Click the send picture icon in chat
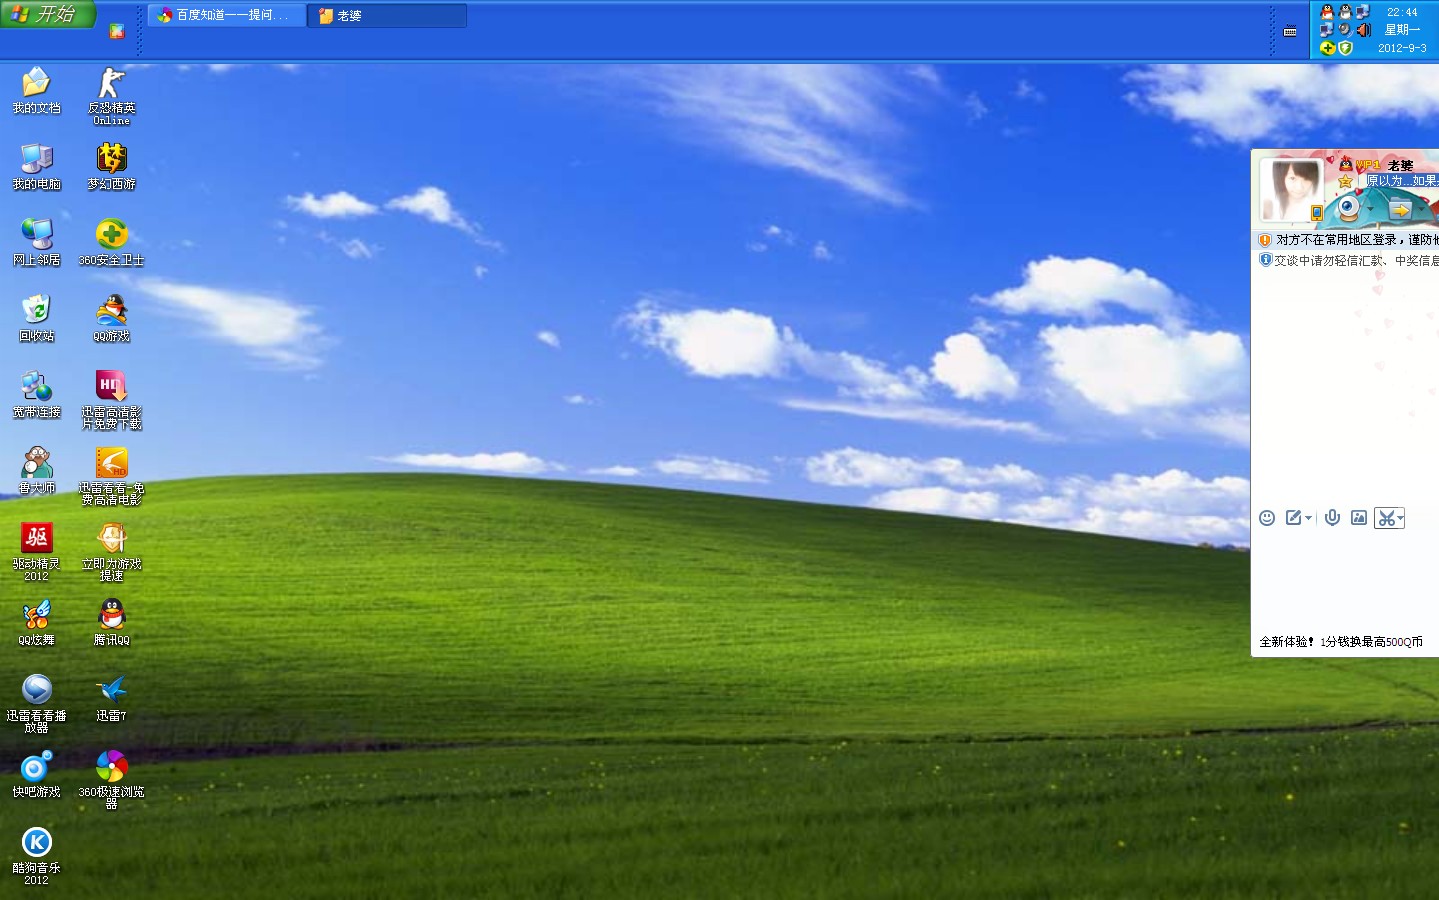 1359,518
